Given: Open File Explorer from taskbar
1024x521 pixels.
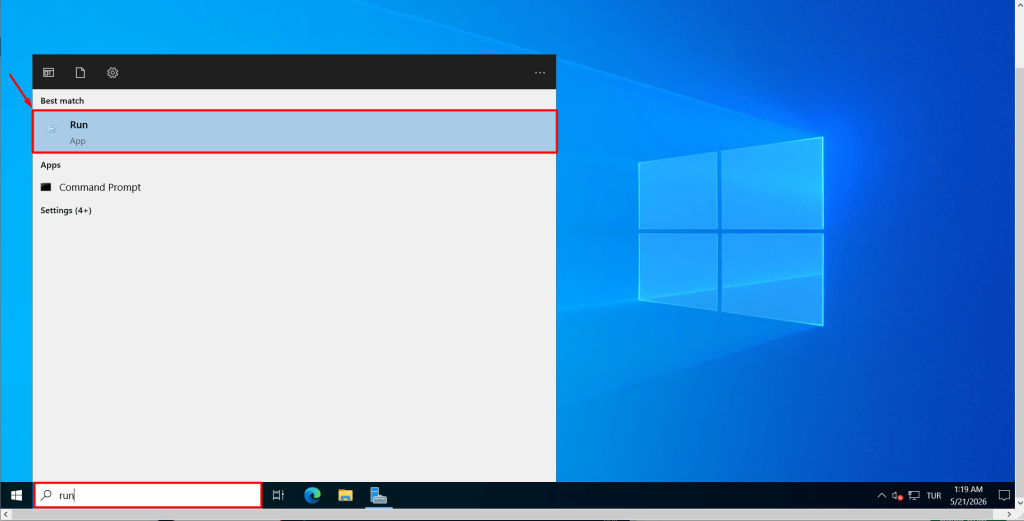Looking at the screenshot, I should (x=345, y=496).
